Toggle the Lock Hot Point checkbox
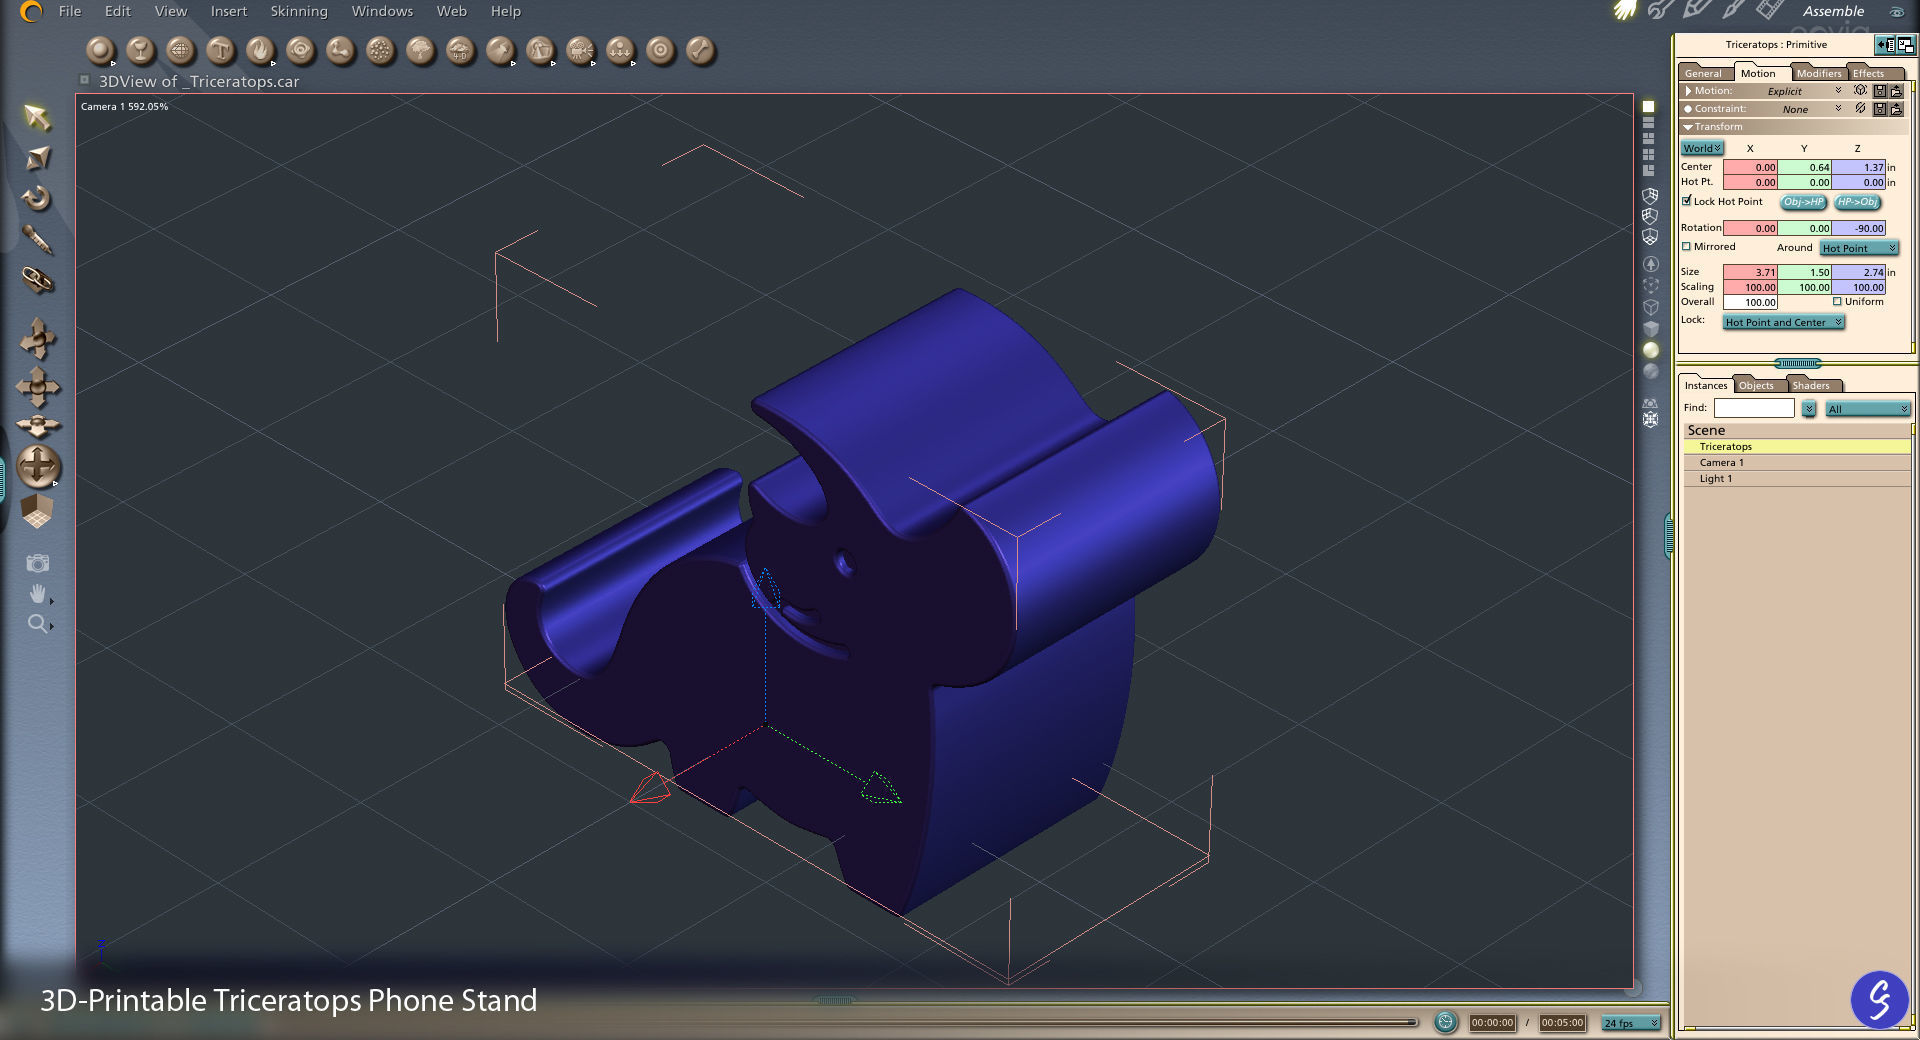Image resolution: width=1920 pixels, height=1040 pixels. pos(1686,201)
